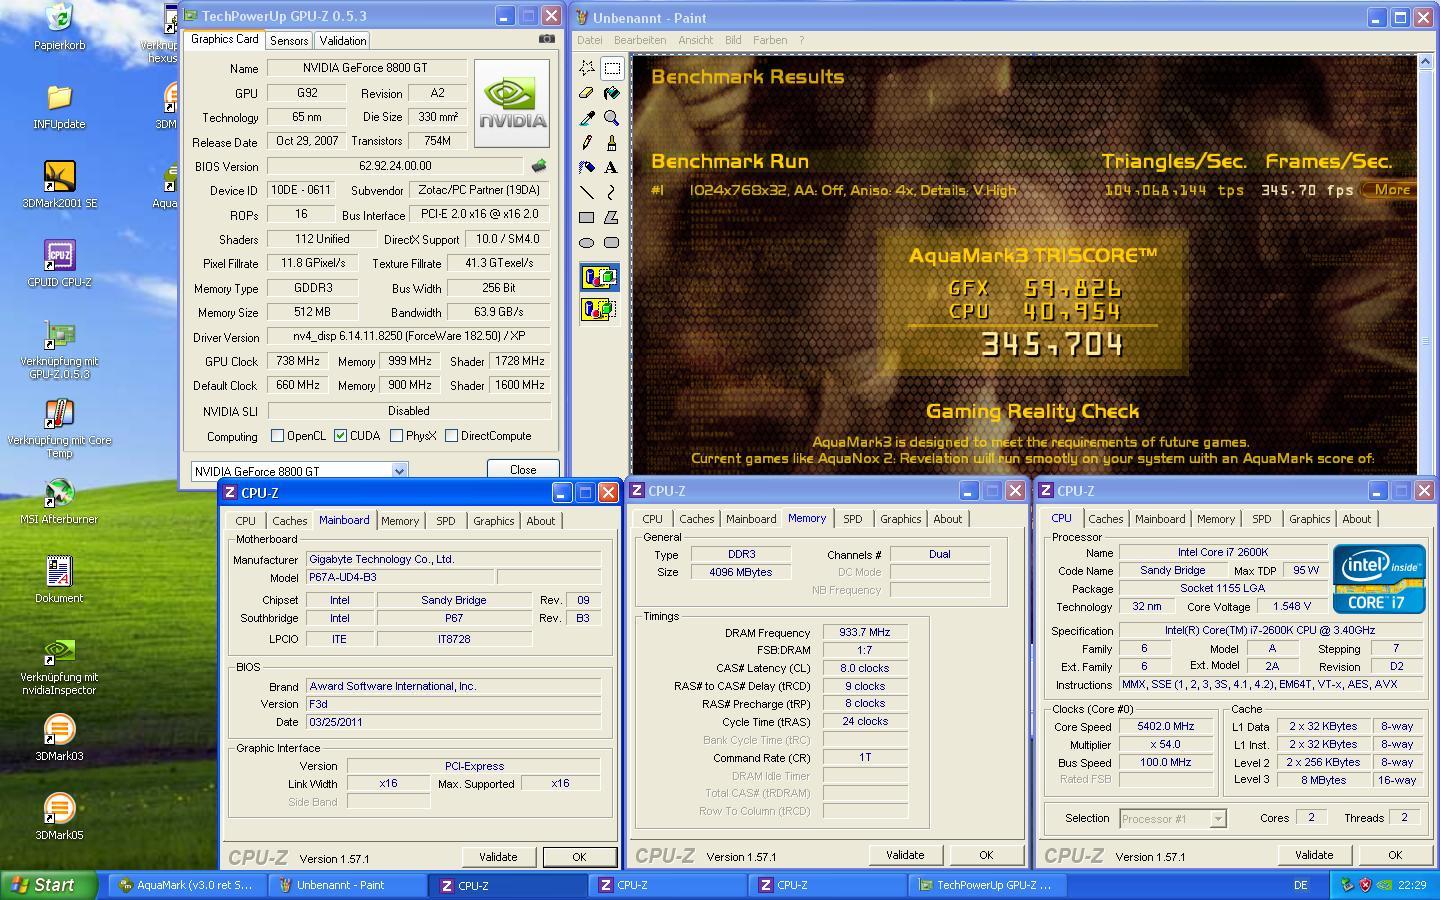Open the 3DMark05 desktop shortcut
The width and height of the screenshot is (1440, 900).
(59, 816)
